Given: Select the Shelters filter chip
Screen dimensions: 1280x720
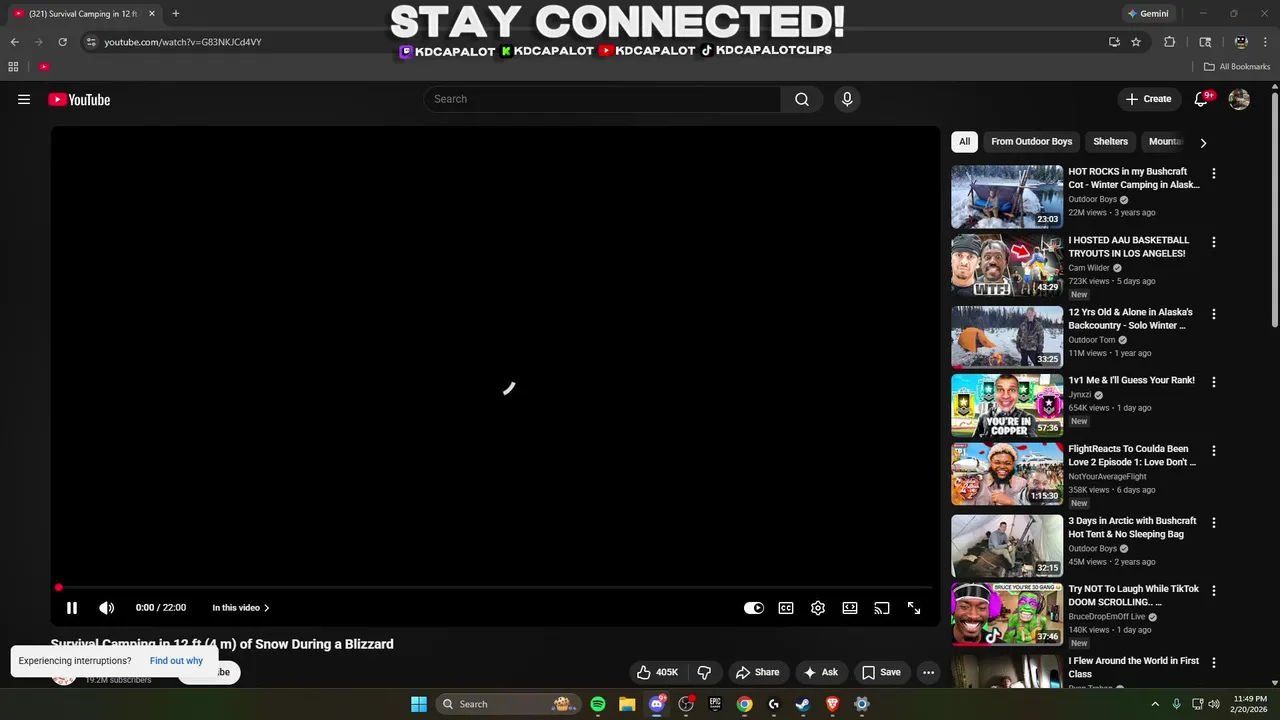Looking at the screenshot, I should tap(1110, 142).
